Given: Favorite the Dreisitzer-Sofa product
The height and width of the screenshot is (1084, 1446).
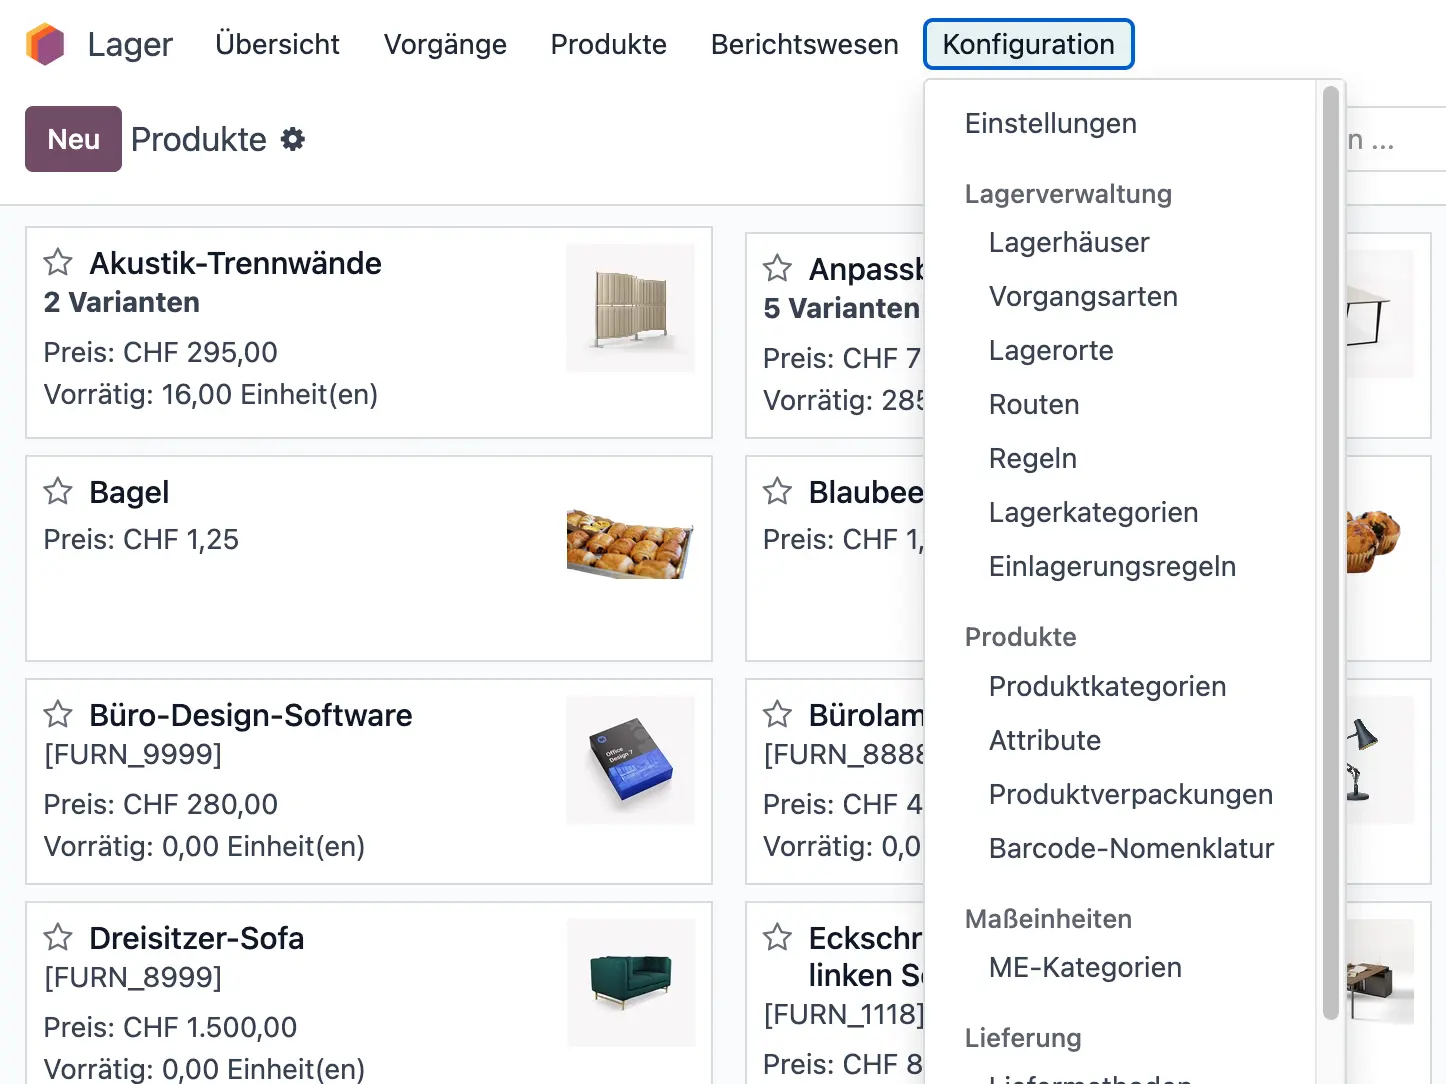Looking at the screenshot, I should [57, 937].
